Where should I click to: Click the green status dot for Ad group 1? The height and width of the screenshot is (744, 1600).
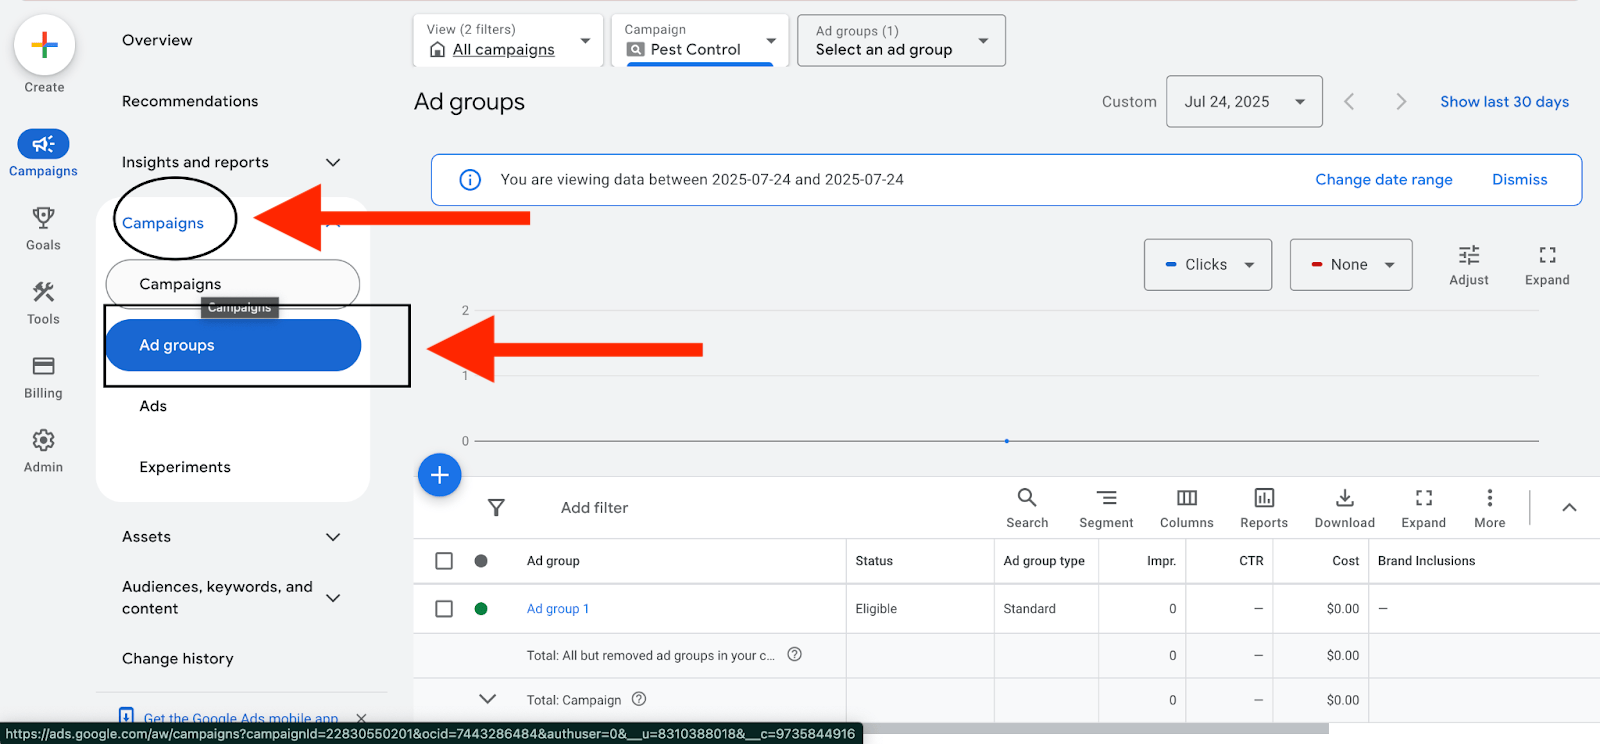pyautogui.click(x=481, y=609)
